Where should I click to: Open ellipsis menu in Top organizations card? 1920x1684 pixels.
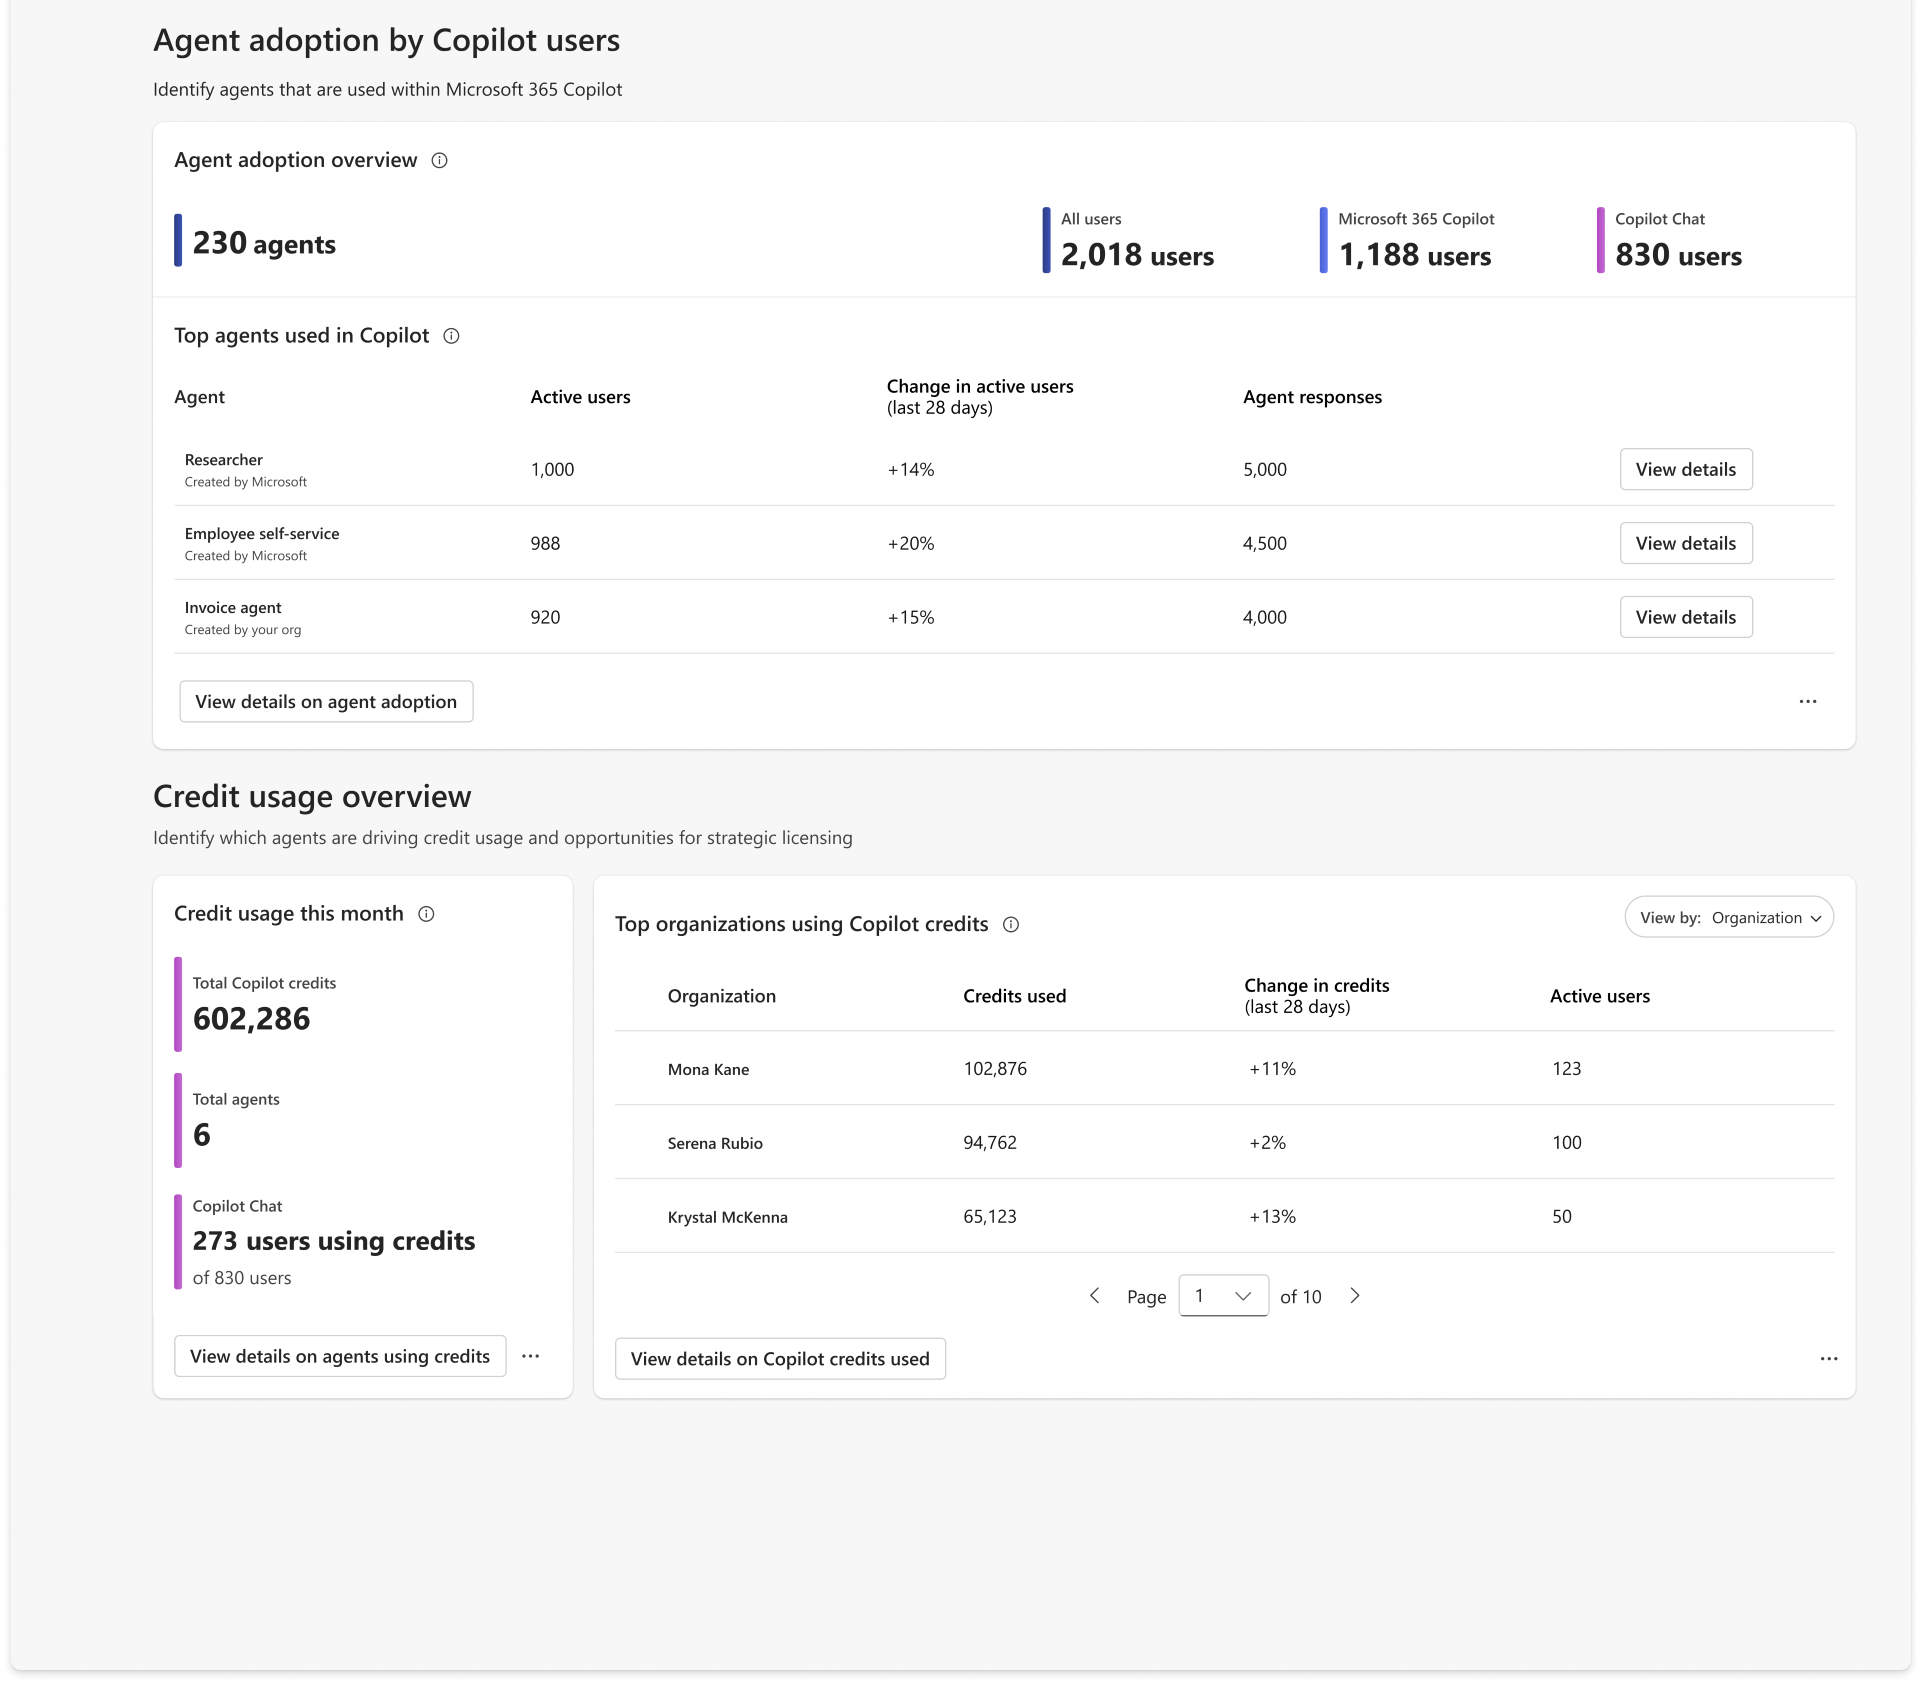pos(1828,1359)
